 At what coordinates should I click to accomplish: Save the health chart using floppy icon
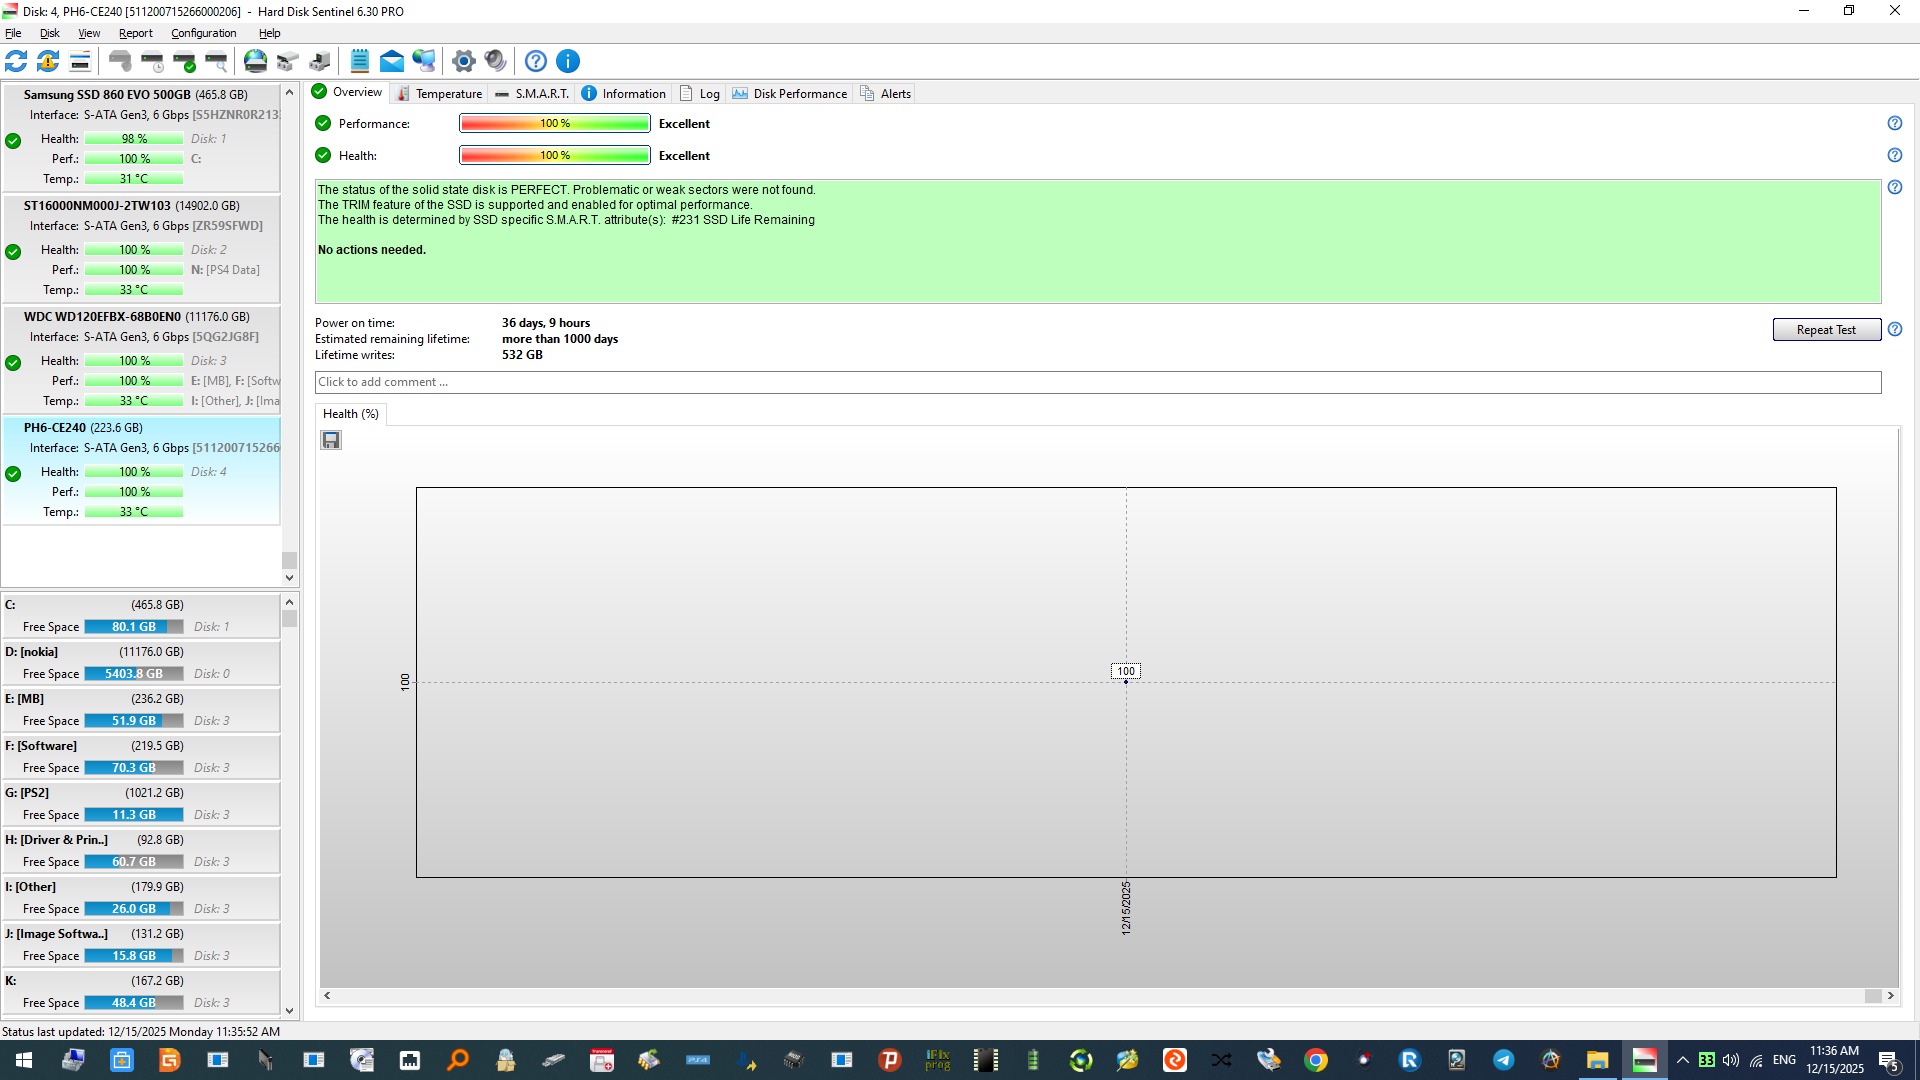pyautogui.click(x=331, y=440)
